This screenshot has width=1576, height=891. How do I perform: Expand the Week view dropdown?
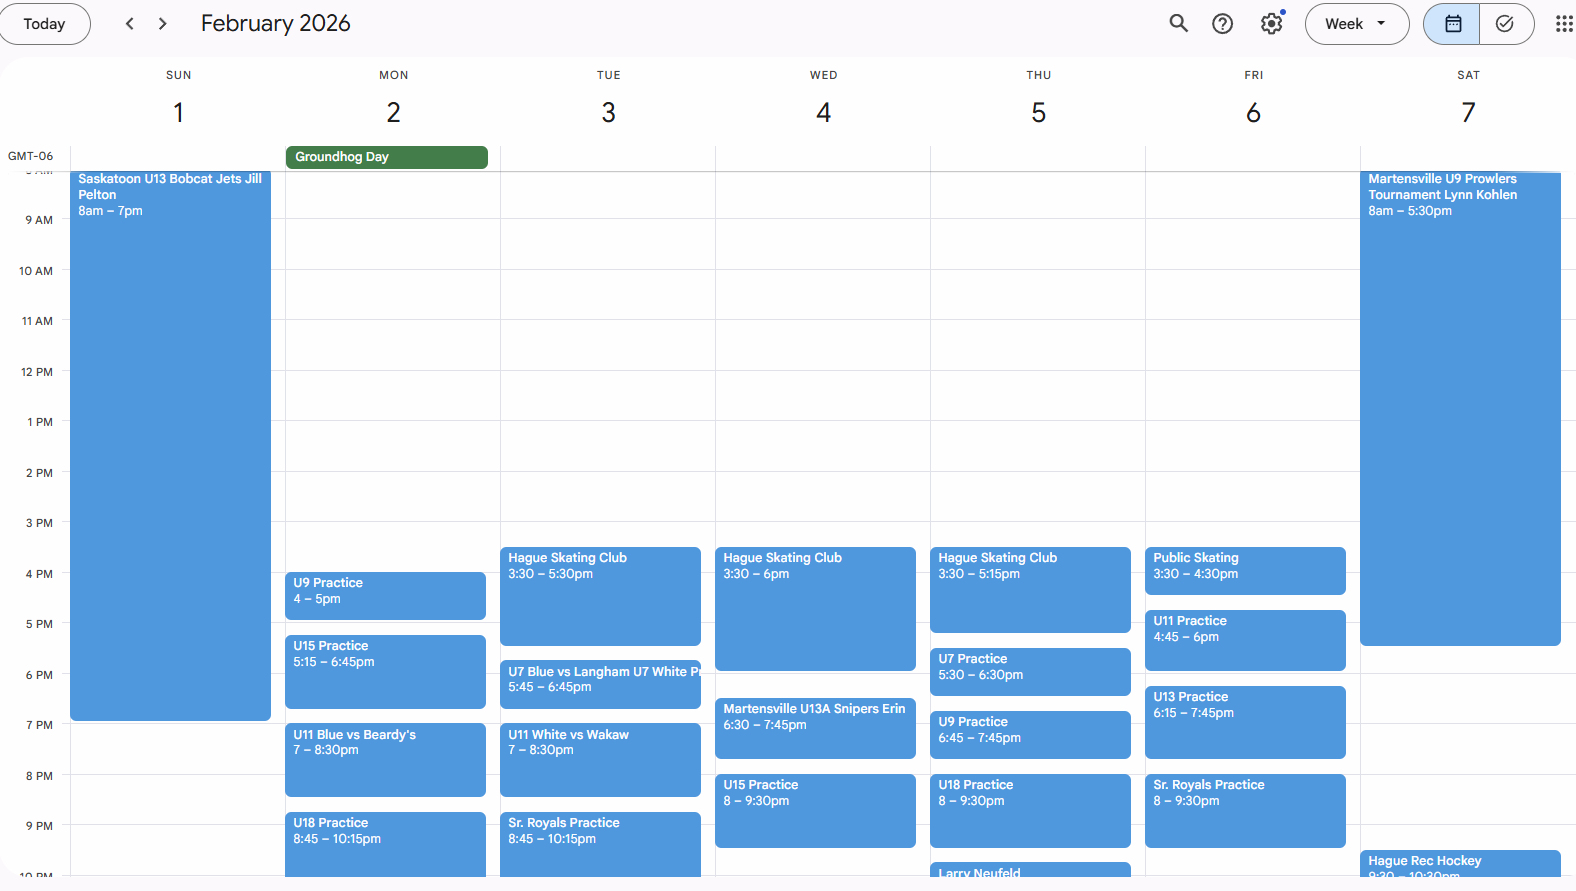click(1356, 24)
